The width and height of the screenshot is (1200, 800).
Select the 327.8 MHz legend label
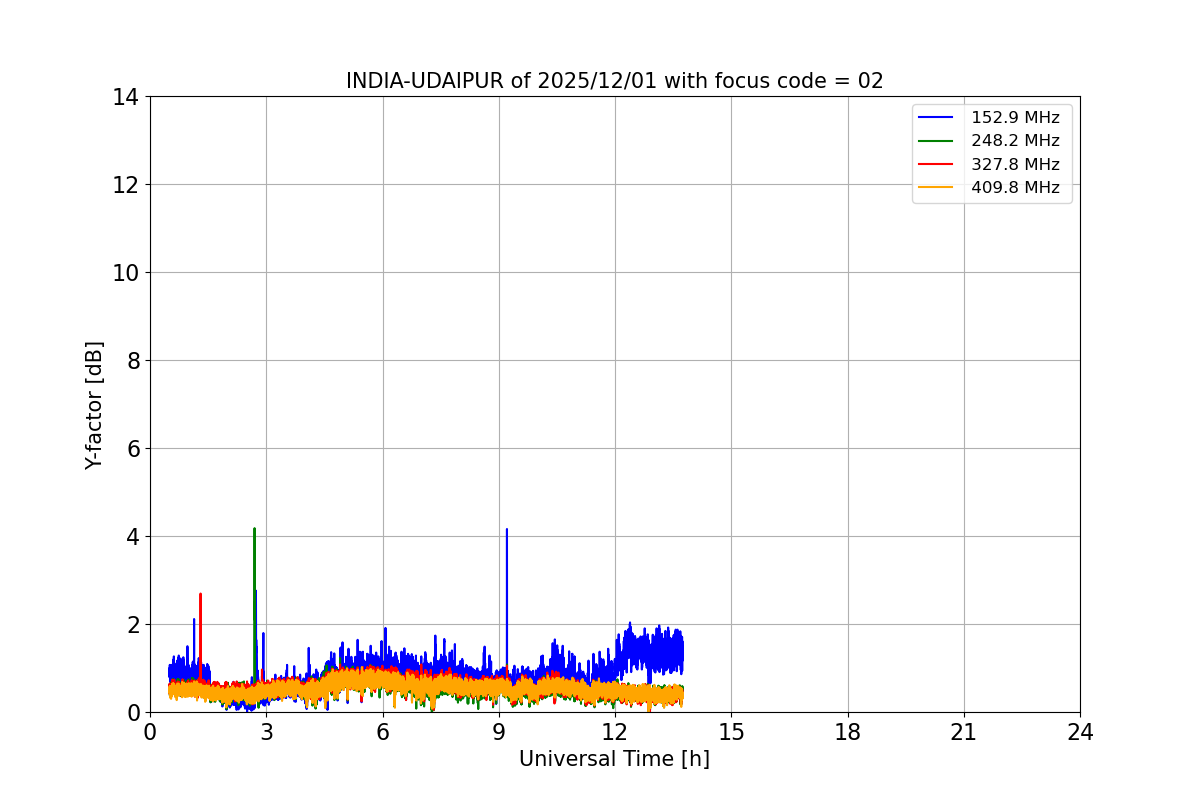pyautogui.click(x=1015, y=164)
